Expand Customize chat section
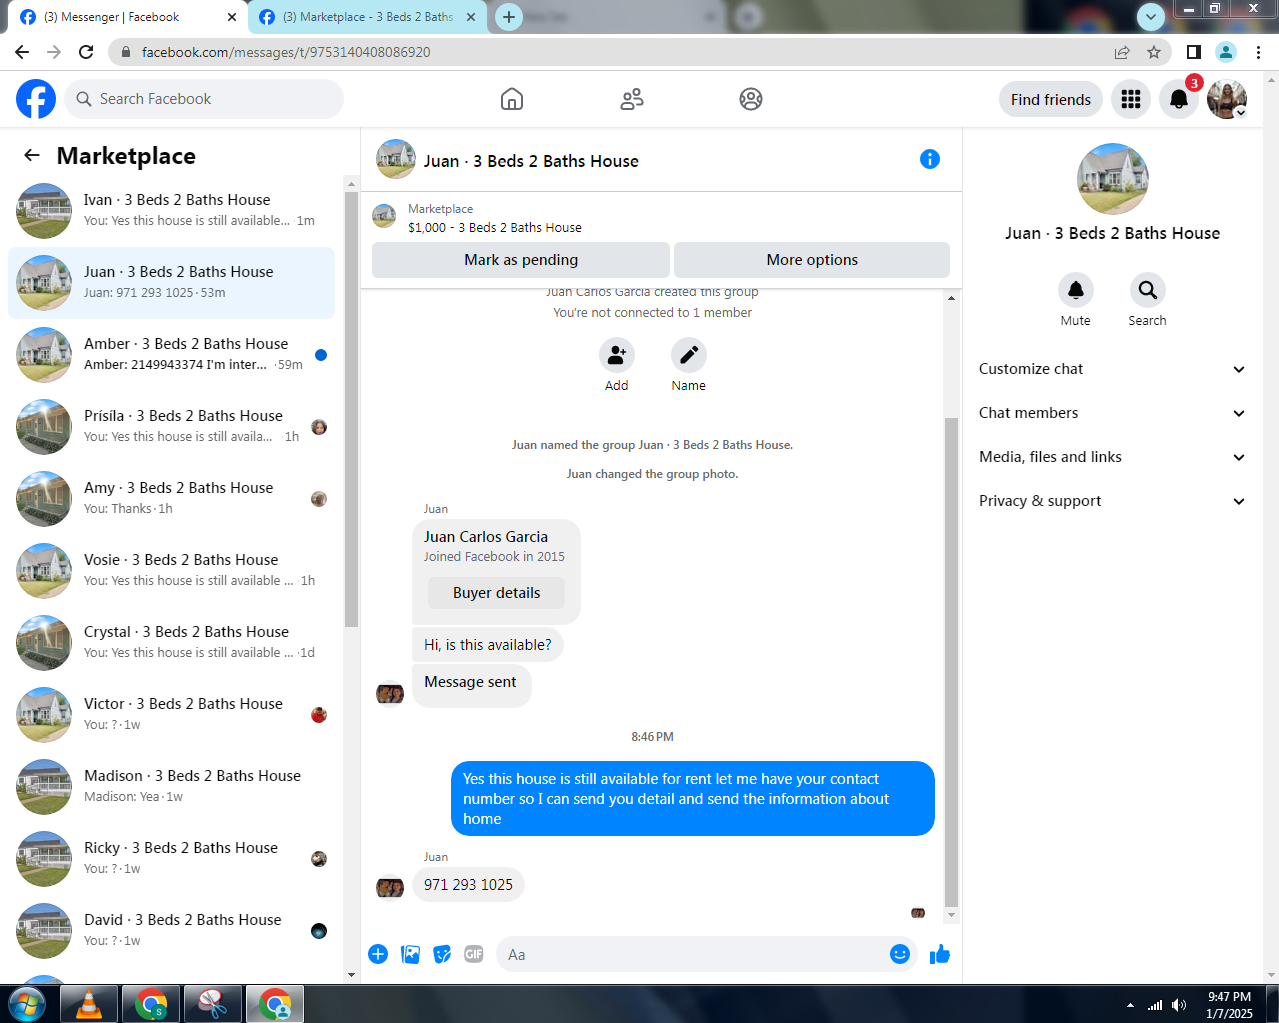This screenshot has height=1023, width=1279. 1112,369
